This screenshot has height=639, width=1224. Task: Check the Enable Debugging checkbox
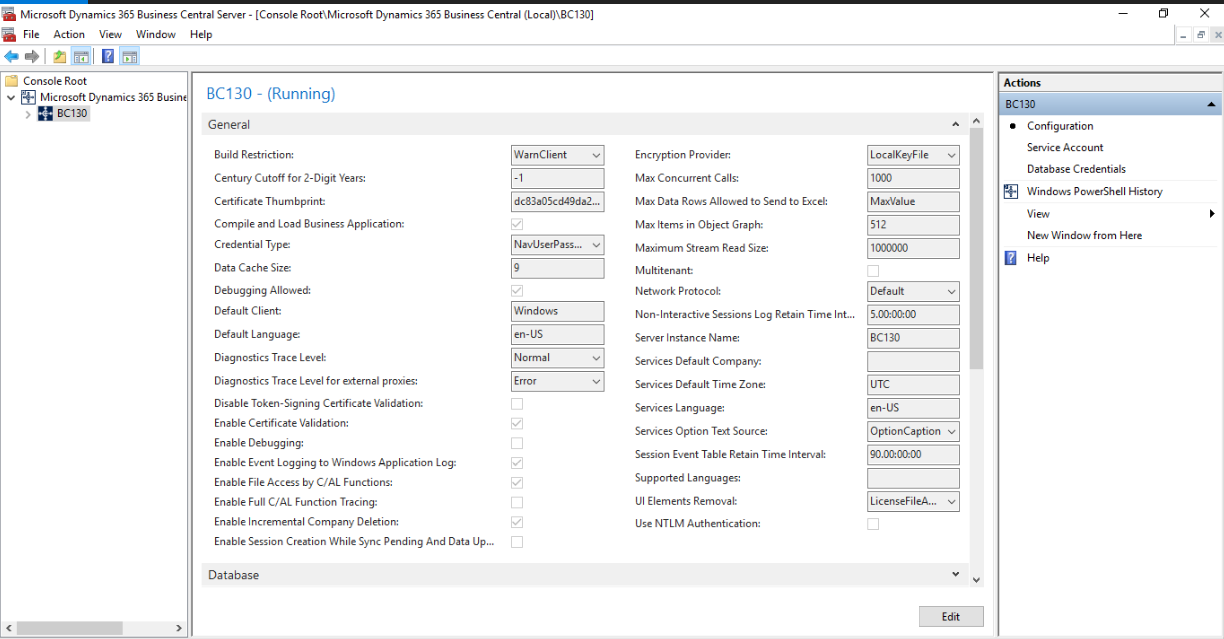517,443
